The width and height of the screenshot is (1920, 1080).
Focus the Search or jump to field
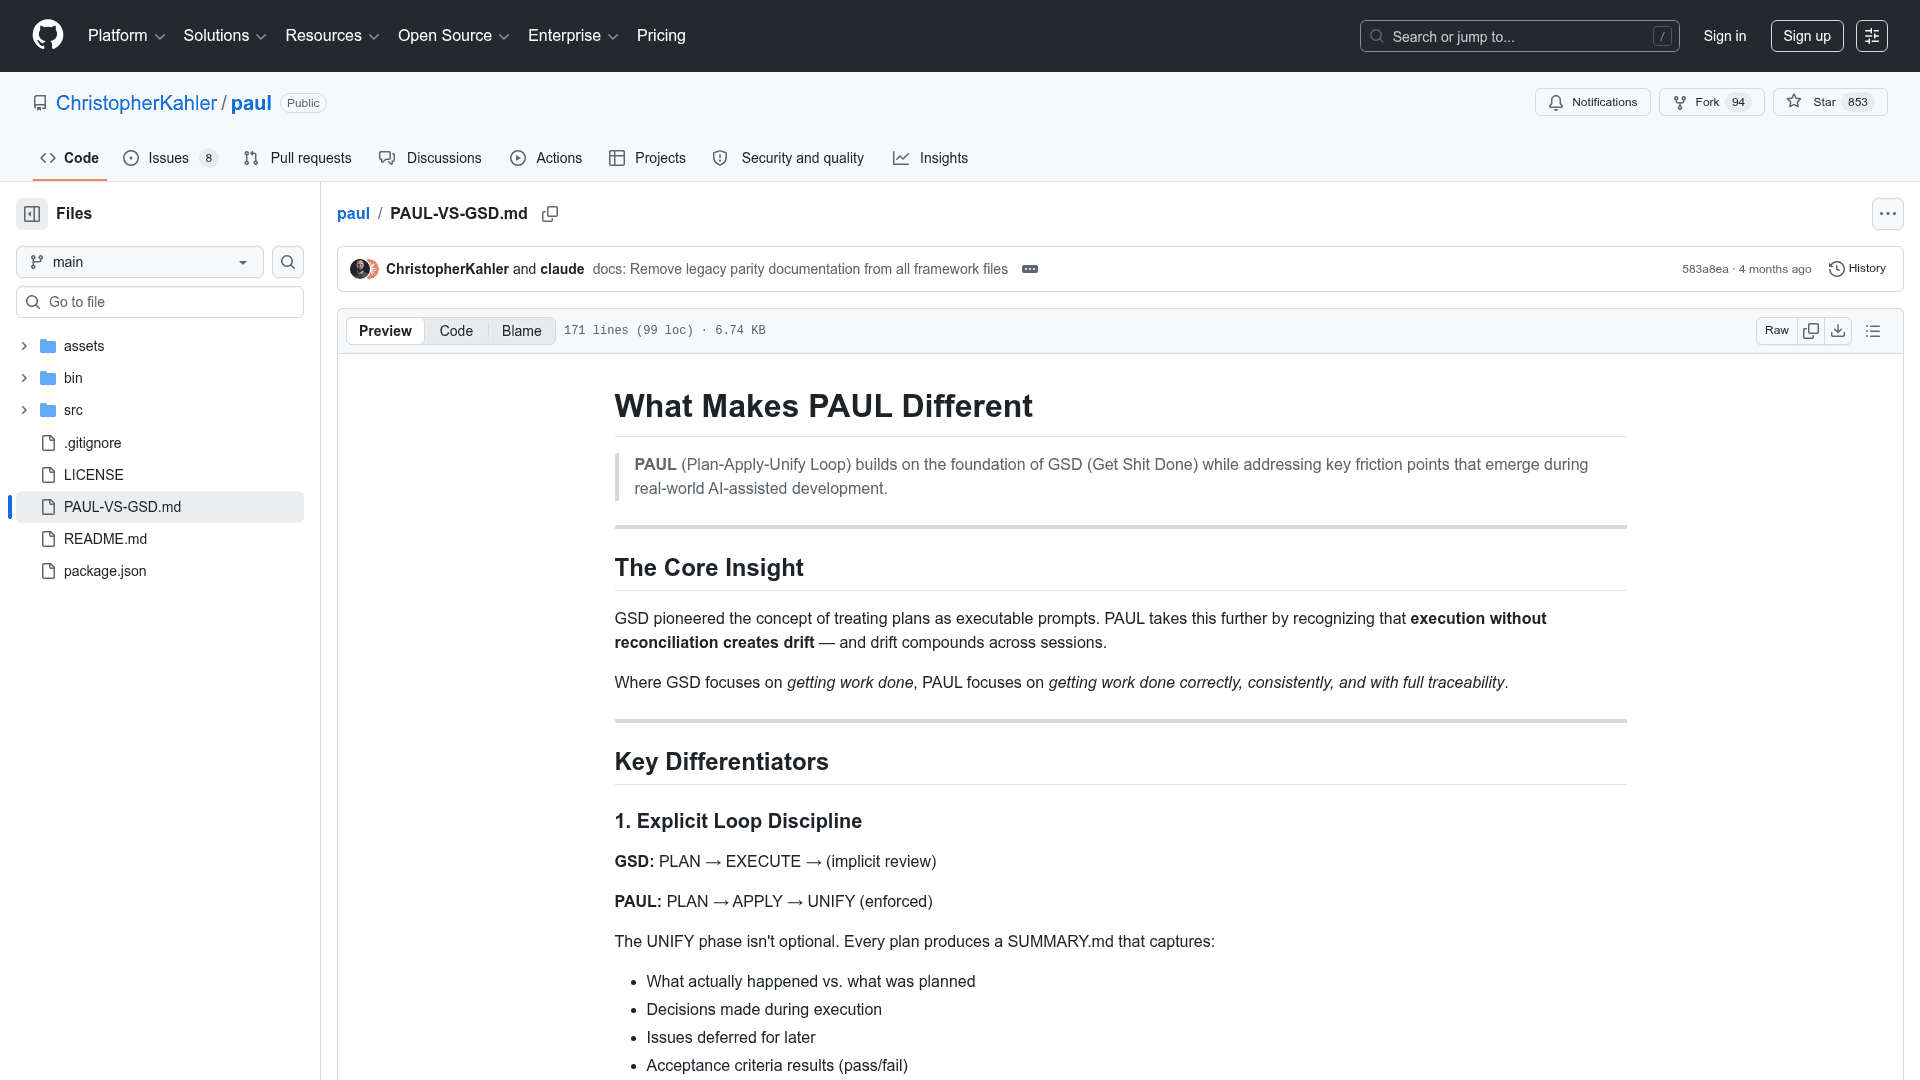pos(1520,36)
